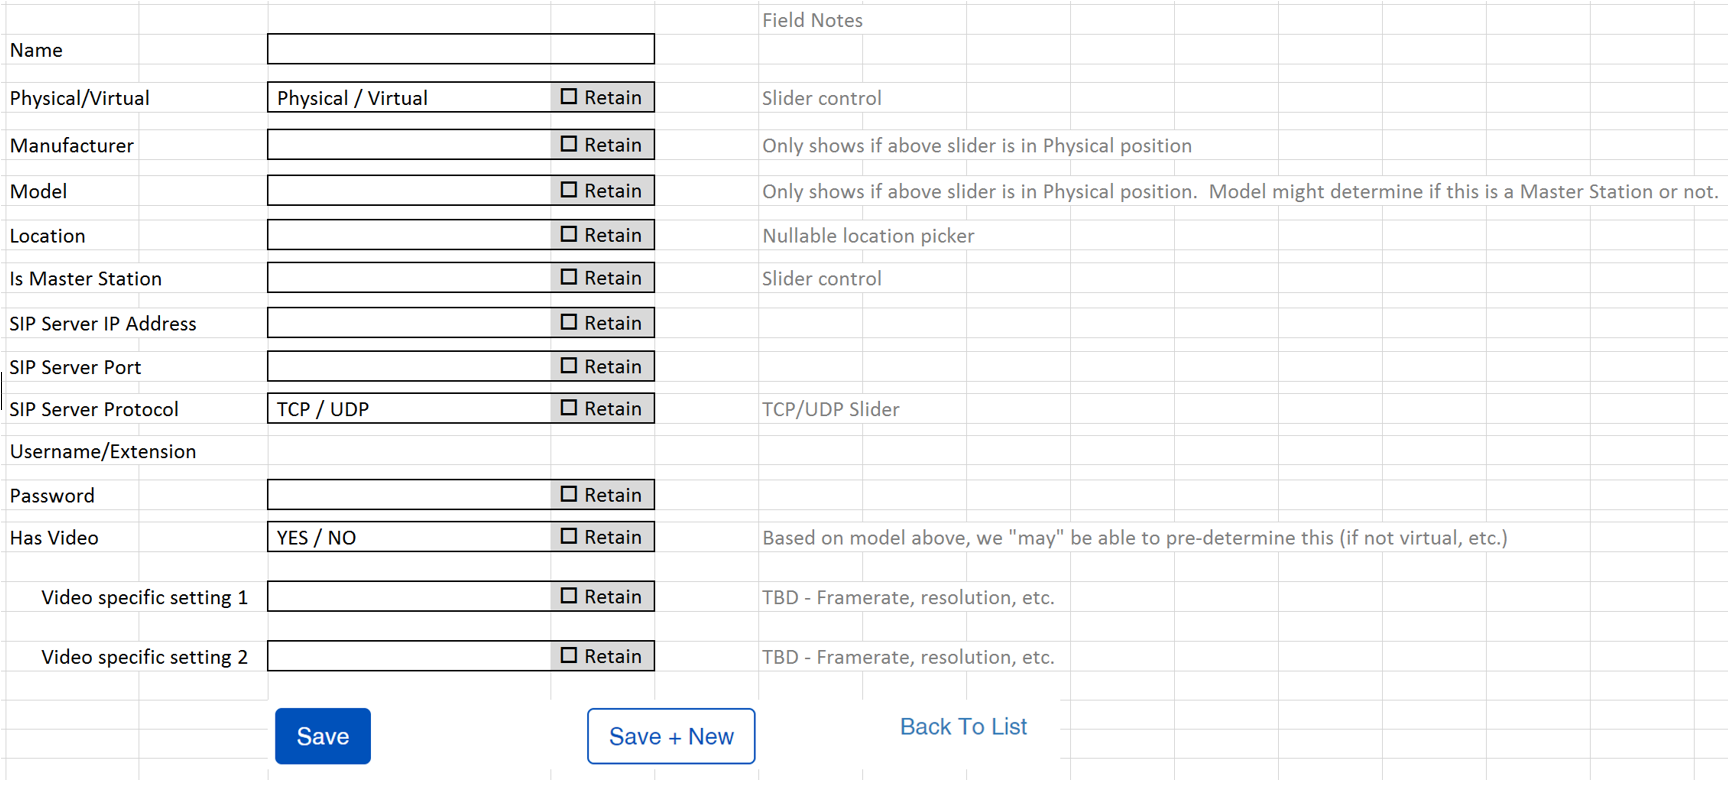Viewport: 1728px width, 796px height.
Task: Click into the Name text field
Action: [x=460, y=49]
